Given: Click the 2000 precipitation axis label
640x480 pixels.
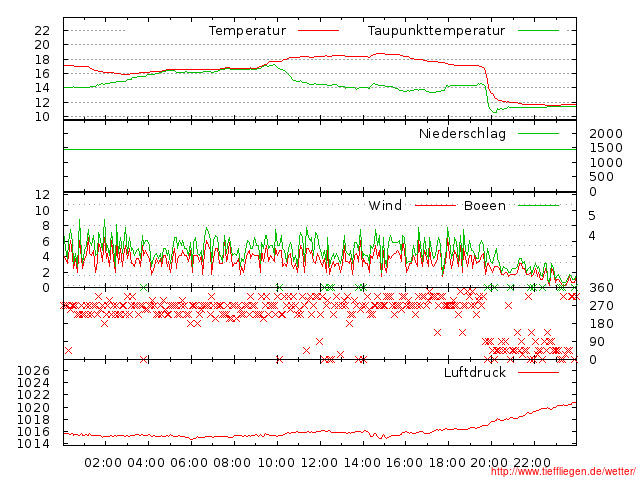Looking at the screenshot, I should click(605, 134).
